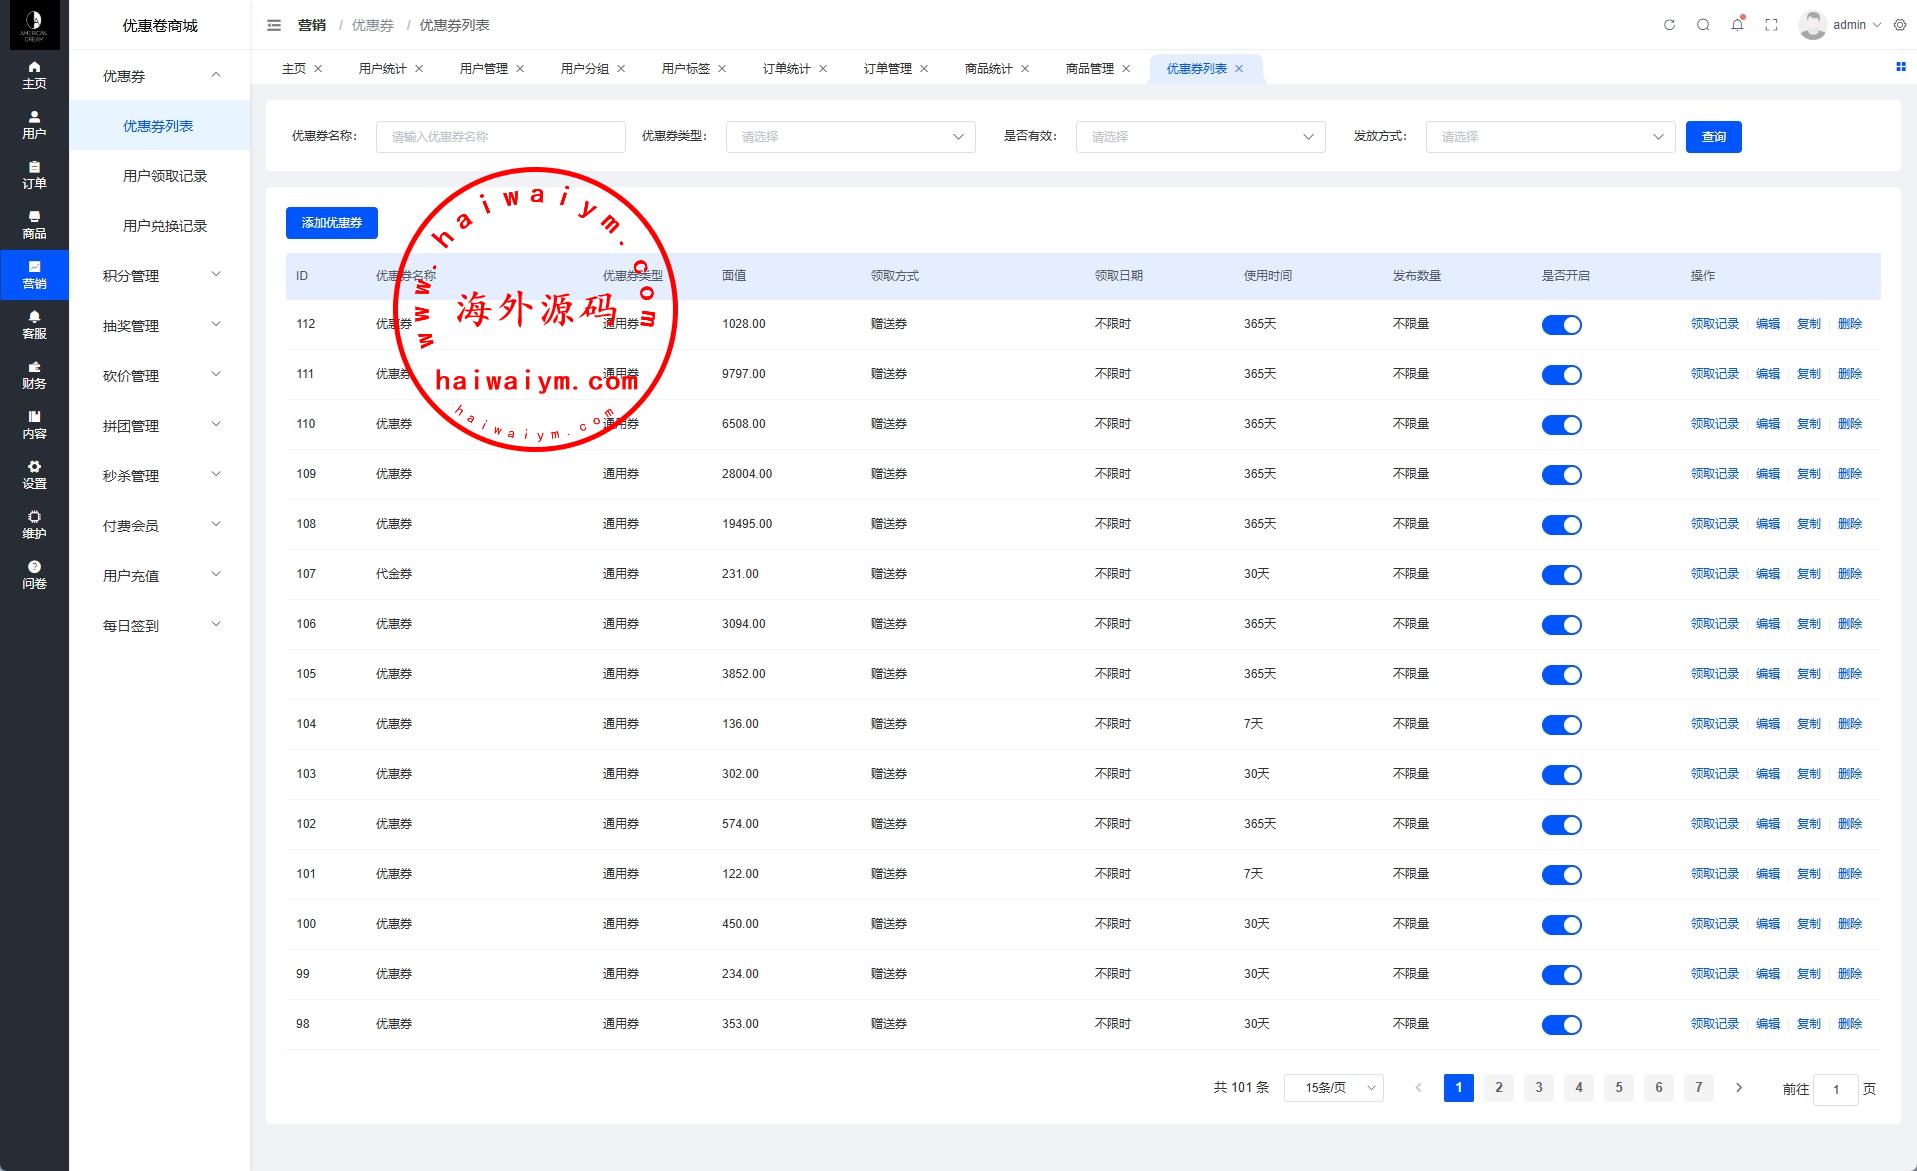This screenshot has width=1917, height=1171.
Task: Close the 用户统计 tab
Action: point(419,69)
